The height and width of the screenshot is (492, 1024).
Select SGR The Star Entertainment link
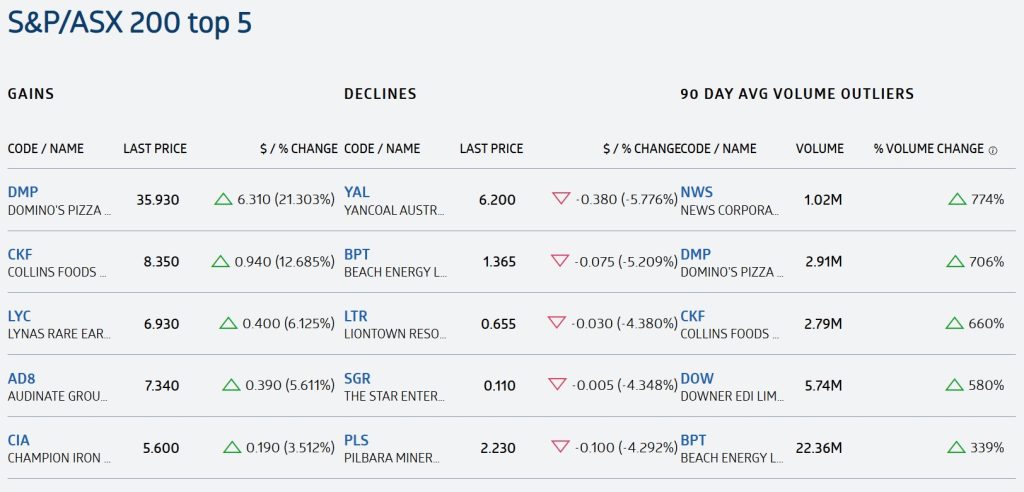pos(357,378)
